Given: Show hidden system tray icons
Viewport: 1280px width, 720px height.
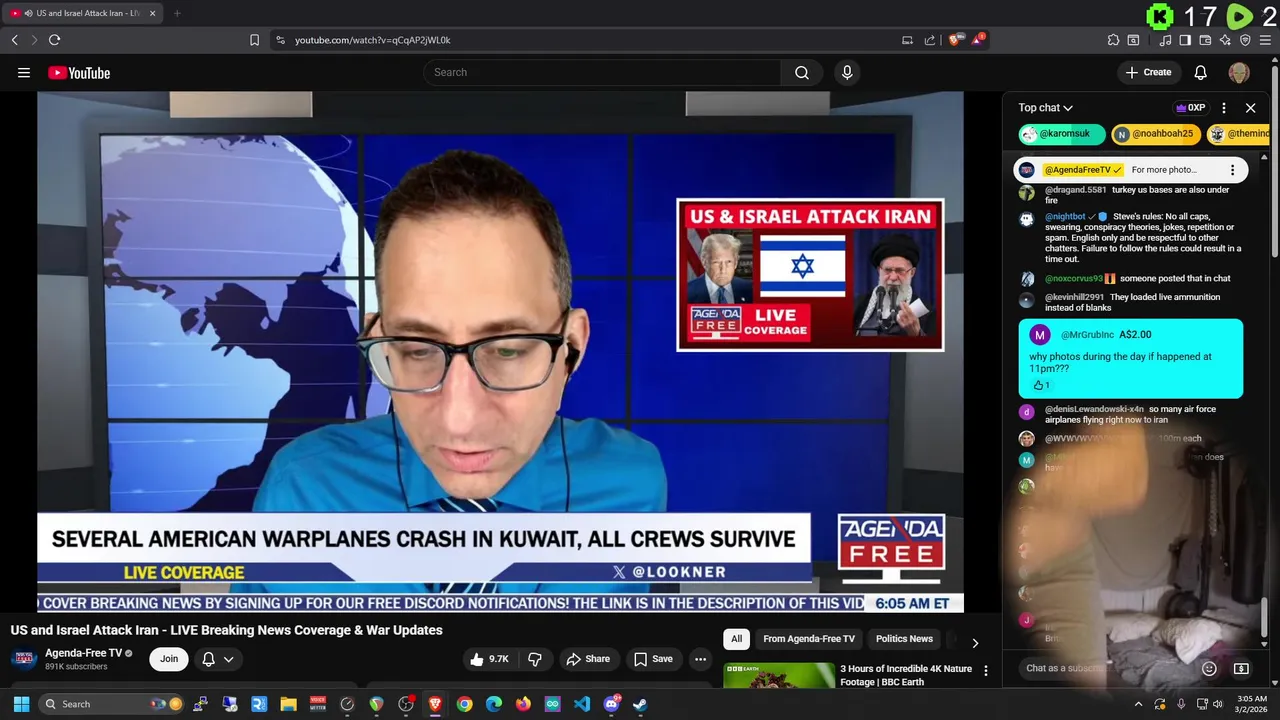Looking at the screenshot, I should click(1138, 704).
